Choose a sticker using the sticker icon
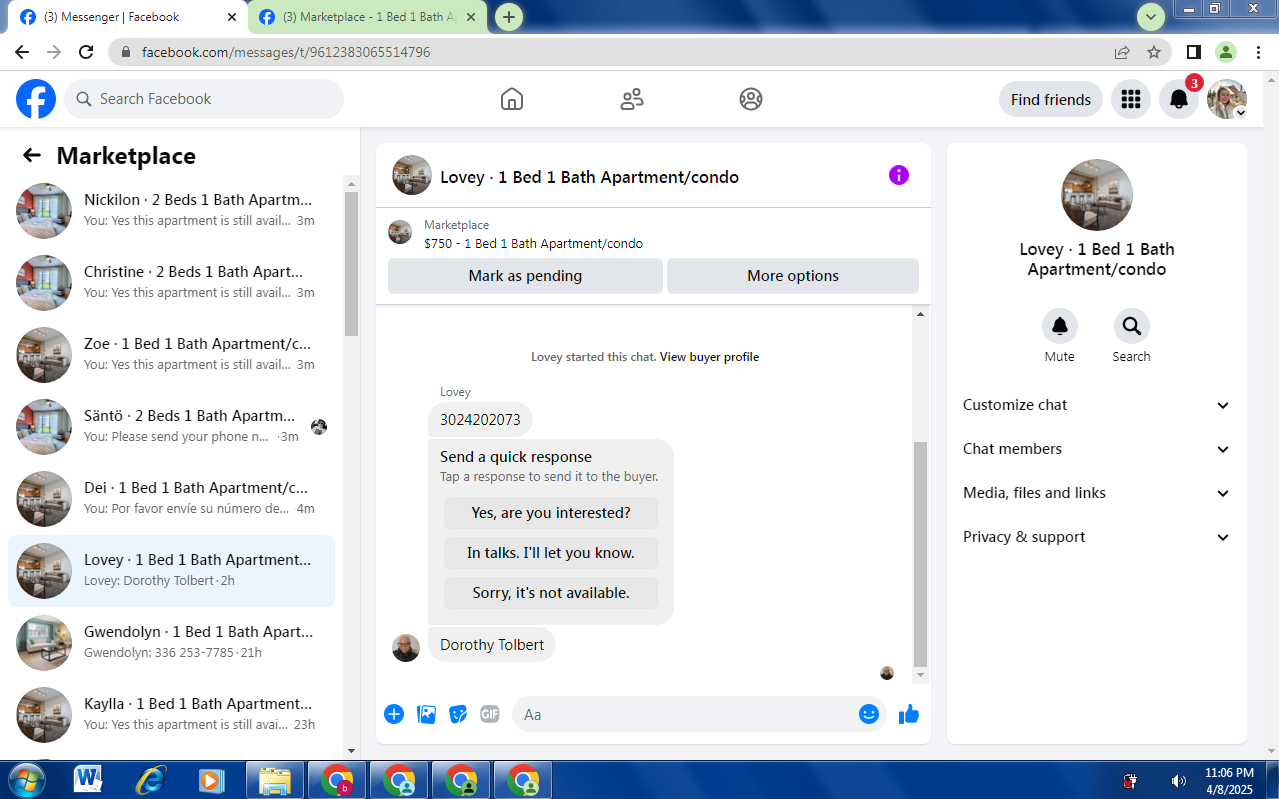Image resolution: width=1279 pixels, height=799 pixels. pos(458,714)
